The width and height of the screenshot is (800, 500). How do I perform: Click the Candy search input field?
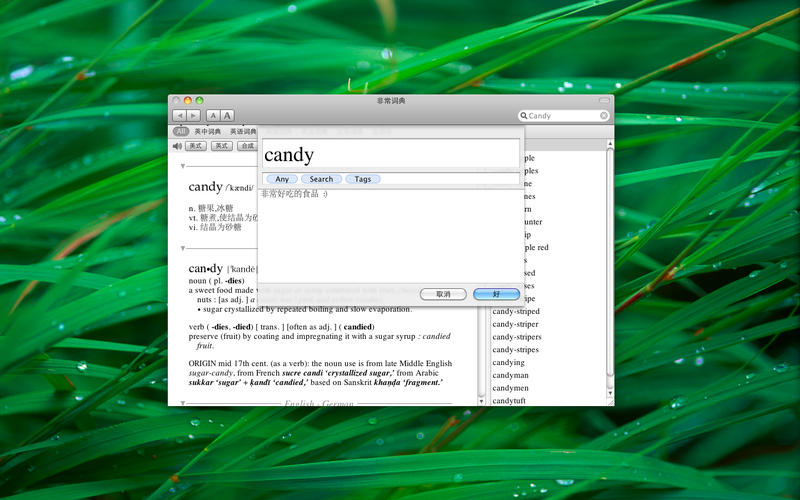tap(563, 116)
